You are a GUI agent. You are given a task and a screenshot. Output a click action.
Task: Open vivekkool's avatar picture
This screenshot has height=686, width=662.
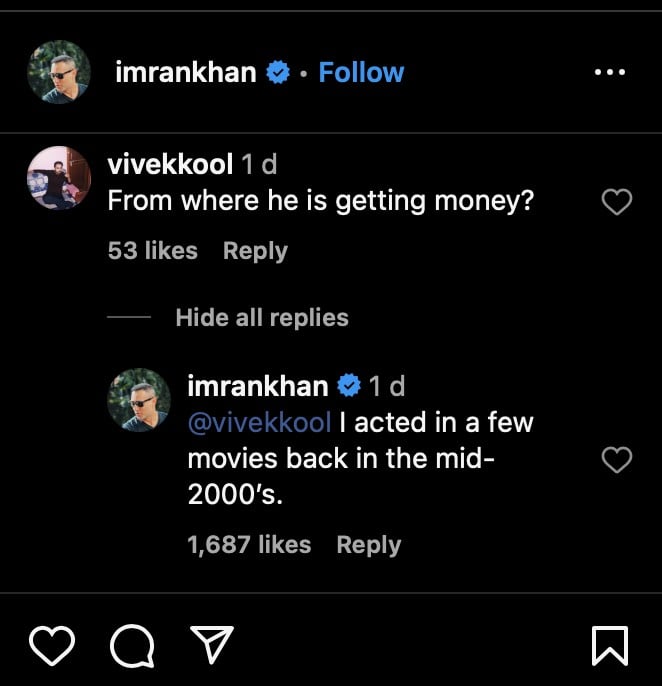coord(58,177)
